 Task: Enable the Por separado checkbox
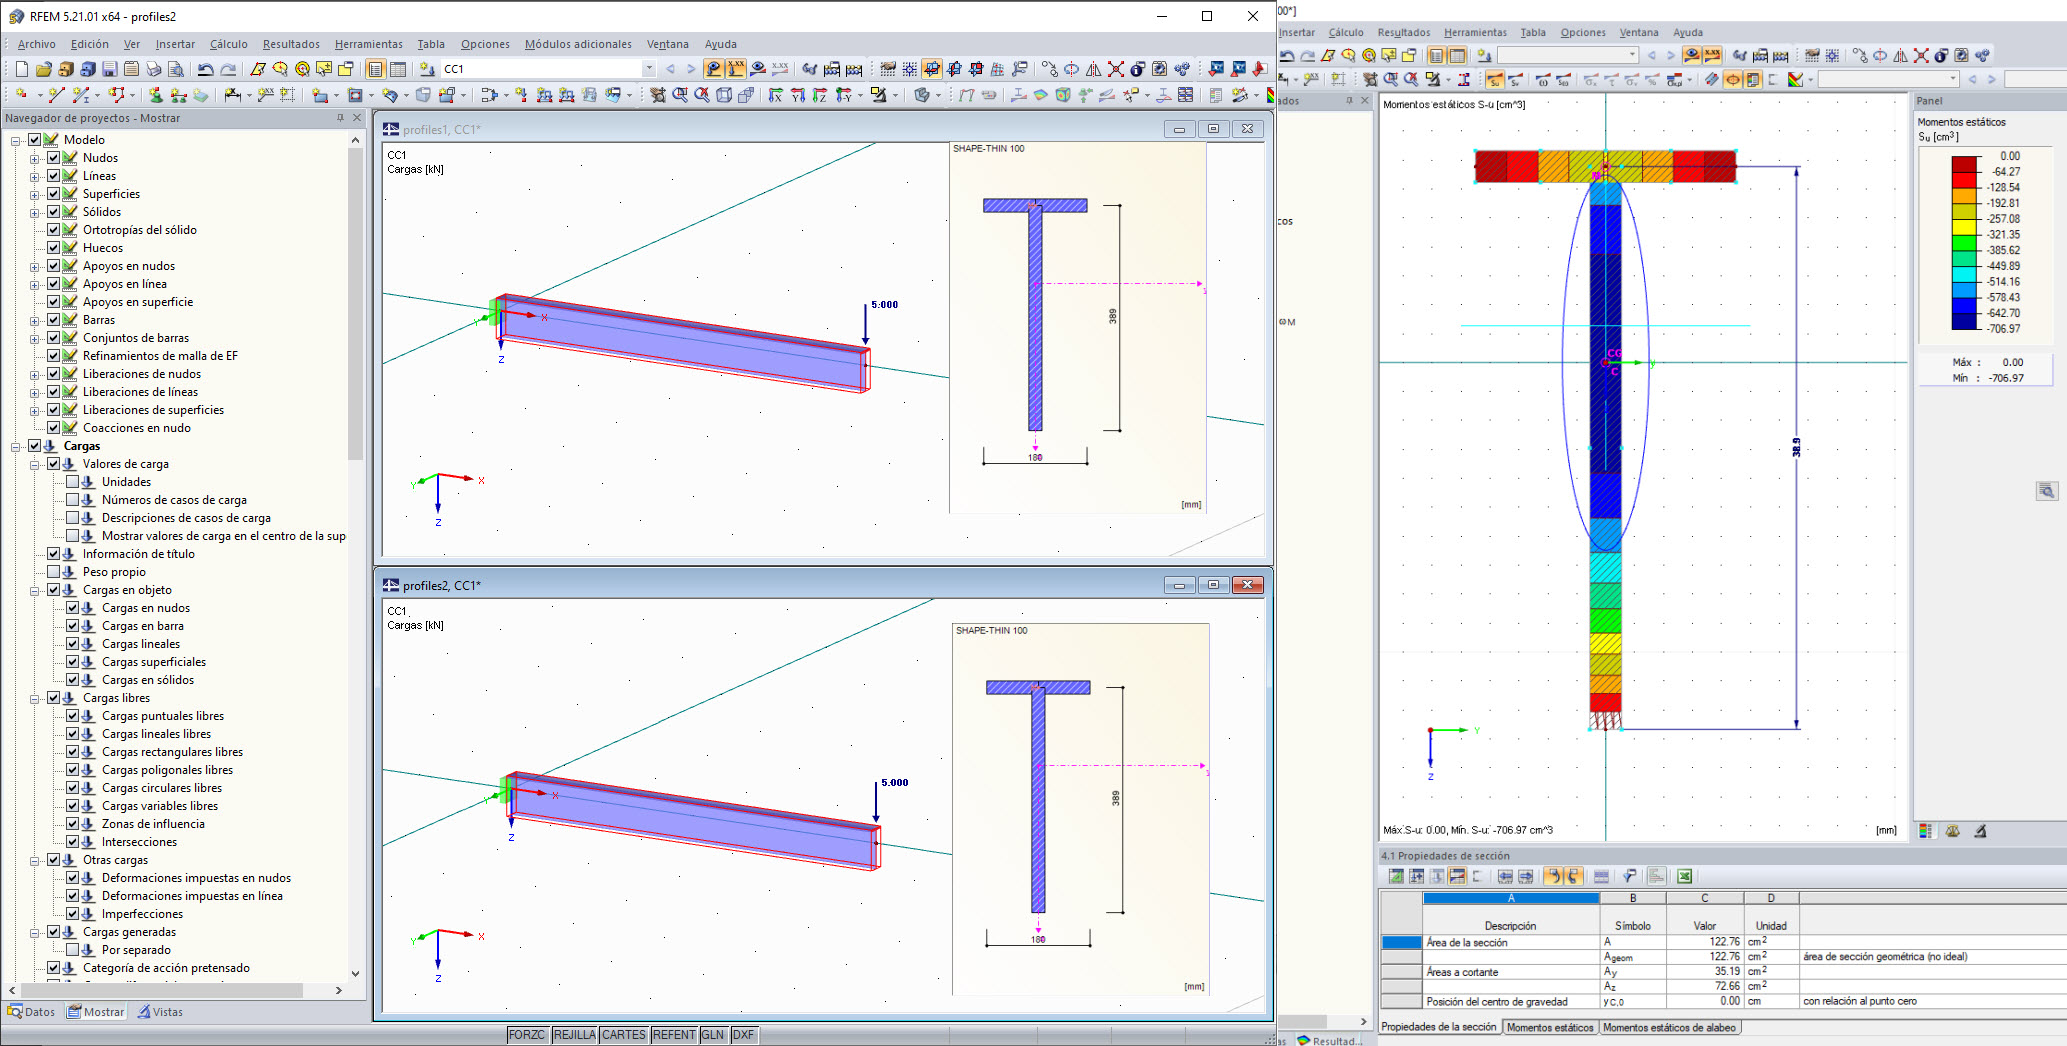(x=73, y=950)
